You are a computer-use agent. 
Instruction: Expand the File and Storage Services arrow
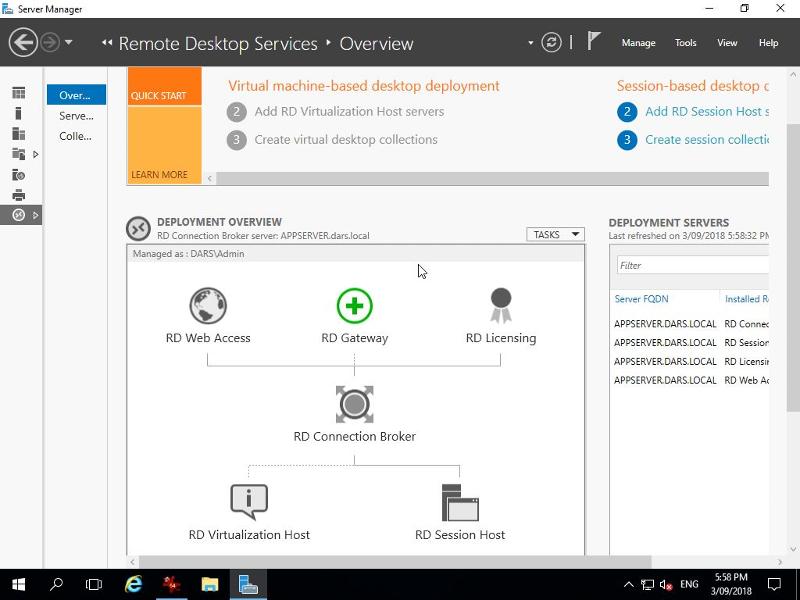click(x=35, y=154)
